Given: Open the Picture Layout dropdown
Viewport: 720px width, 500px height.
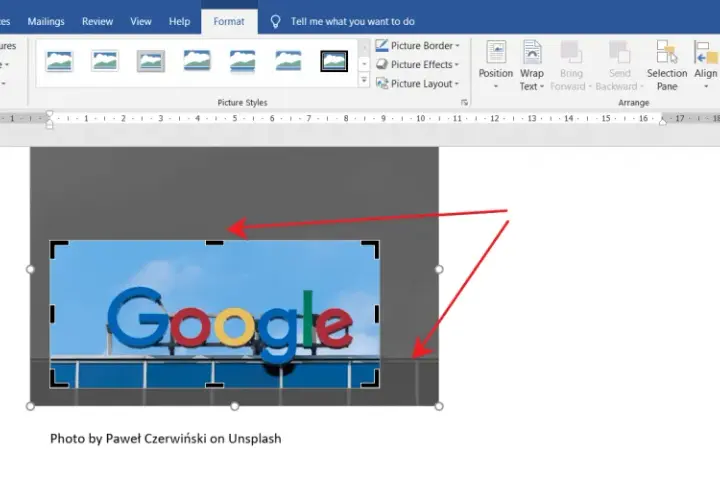Looking at the screenshot, I should pos(417,84).
